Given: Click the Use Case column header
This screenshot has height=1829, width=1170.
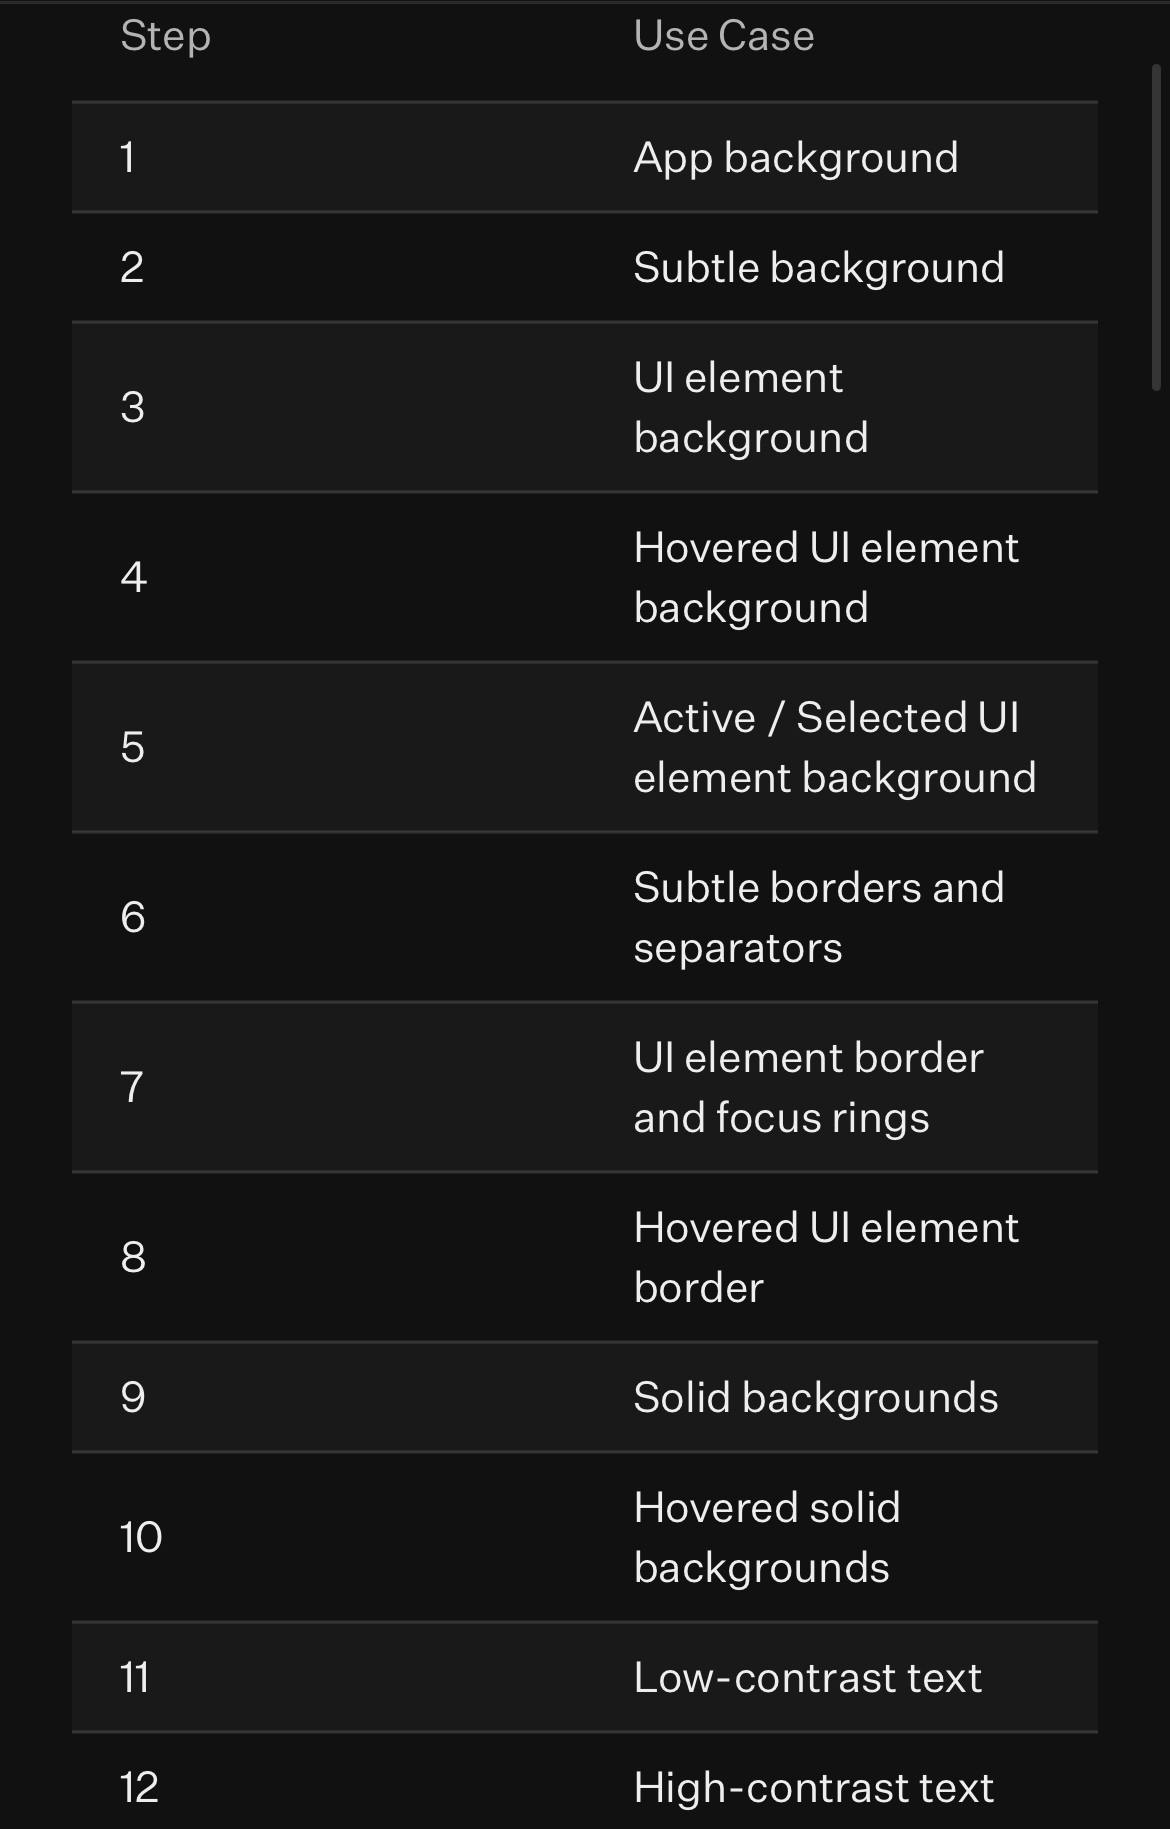Looking at the screenshot, I should (723, 36).
